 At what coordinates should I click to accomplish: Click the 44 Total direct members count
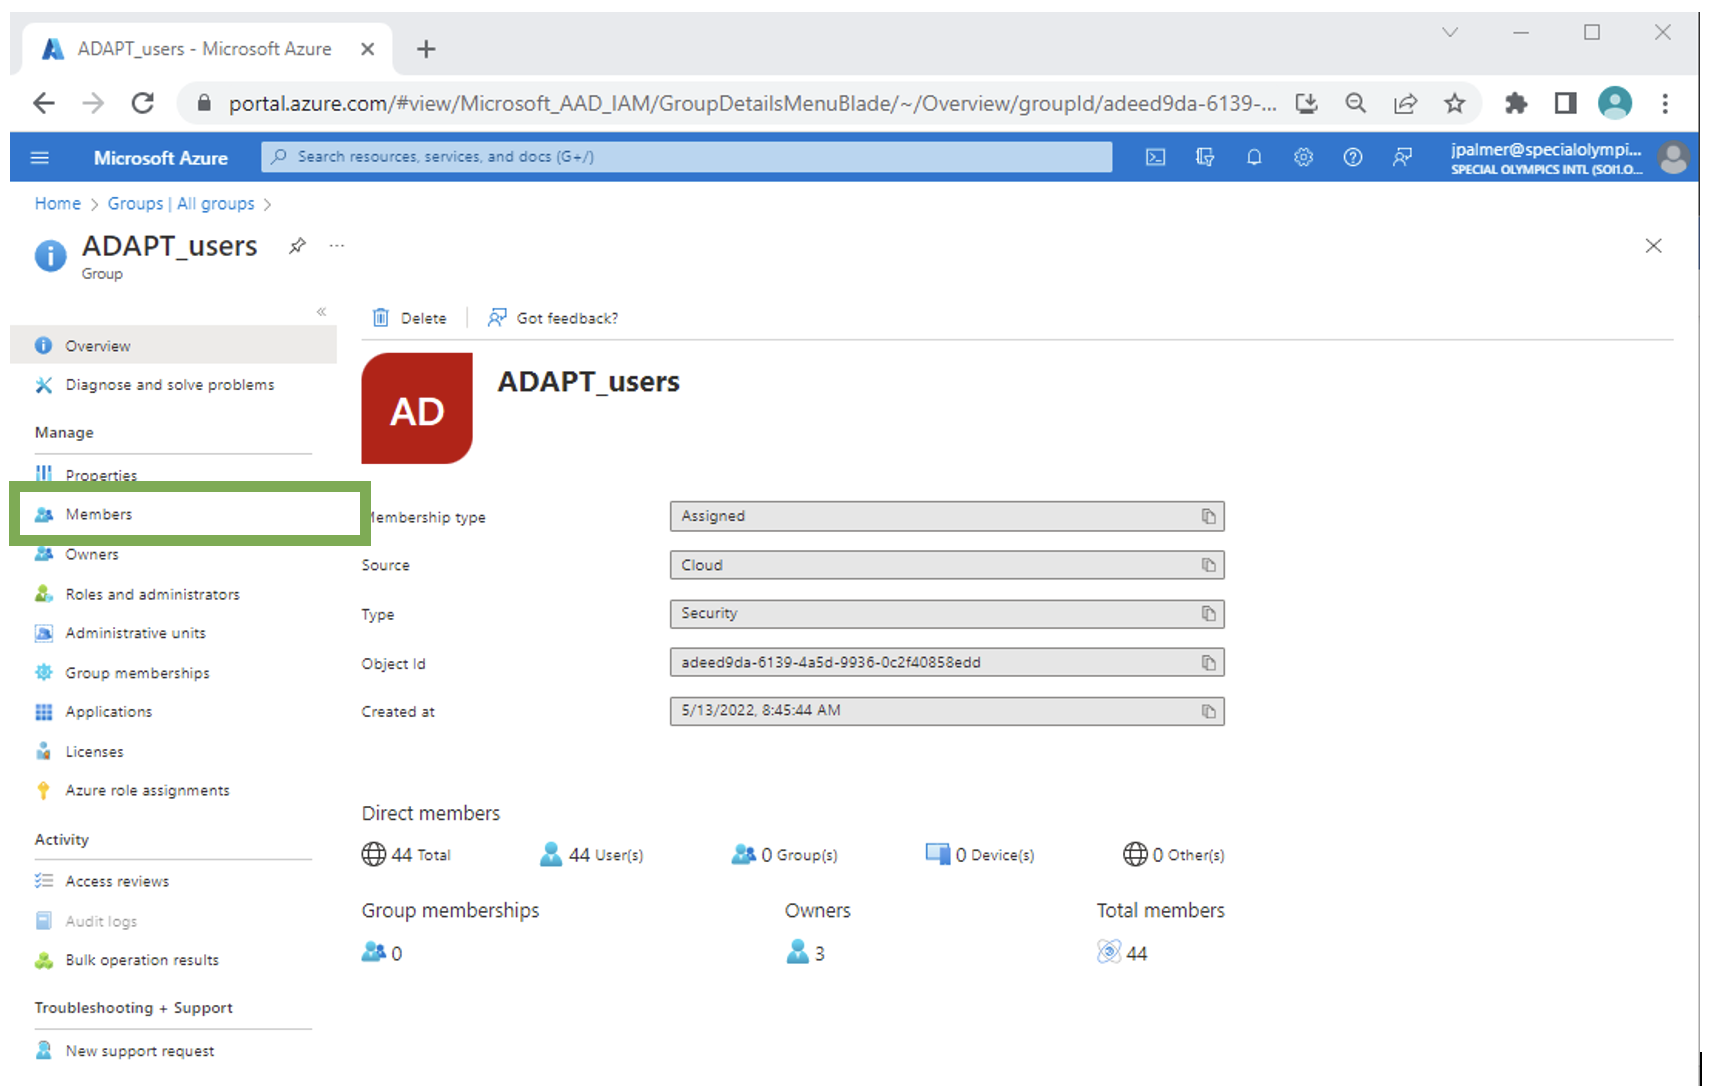(406, 855)
